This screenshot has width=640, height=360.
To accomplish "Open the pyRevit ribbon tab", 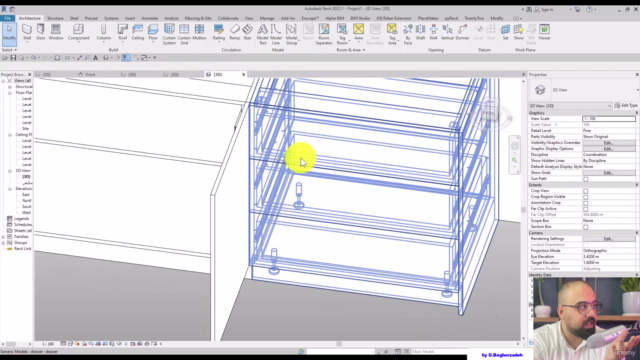I will [451, 18].
